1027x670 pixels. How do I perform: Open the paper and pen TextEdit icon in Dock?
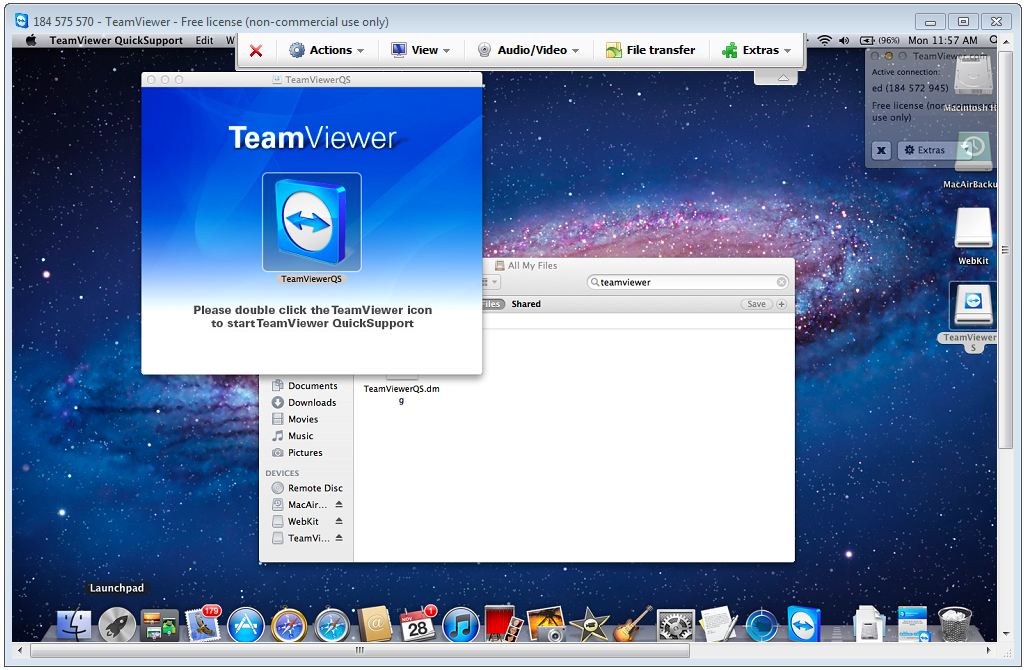pyautogui.click(x=718, y=624)
